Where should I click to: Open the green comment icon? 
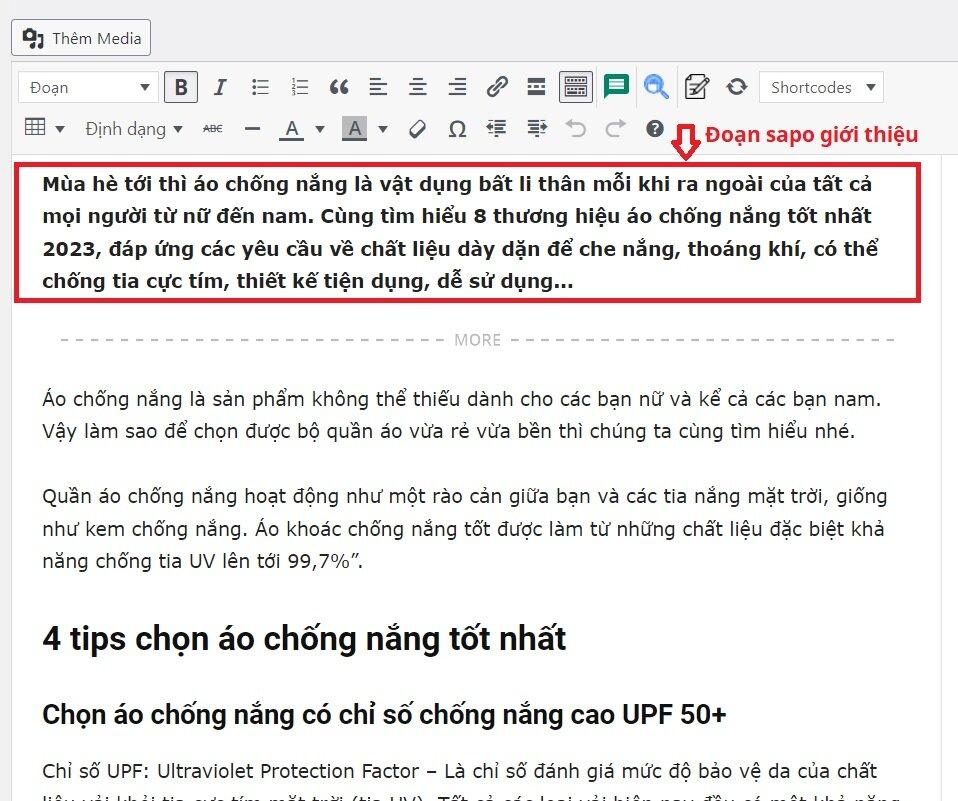pyautogui.click(x=616, y=87)
